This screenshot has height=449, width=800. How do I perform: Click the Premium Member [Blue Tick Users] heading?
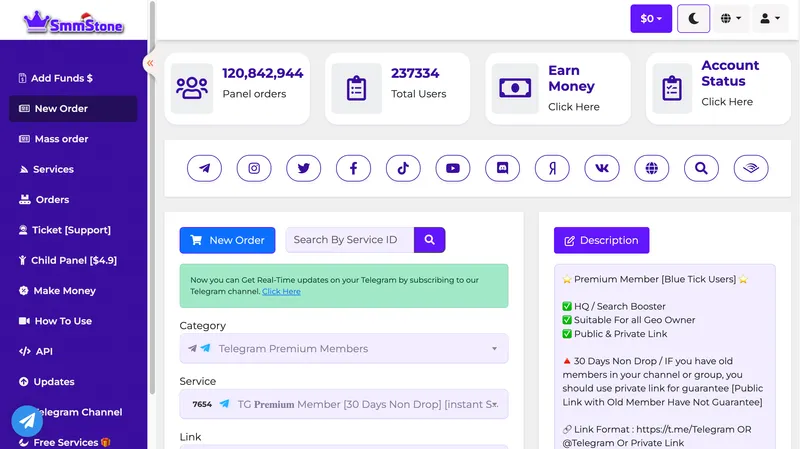[655, 279]
